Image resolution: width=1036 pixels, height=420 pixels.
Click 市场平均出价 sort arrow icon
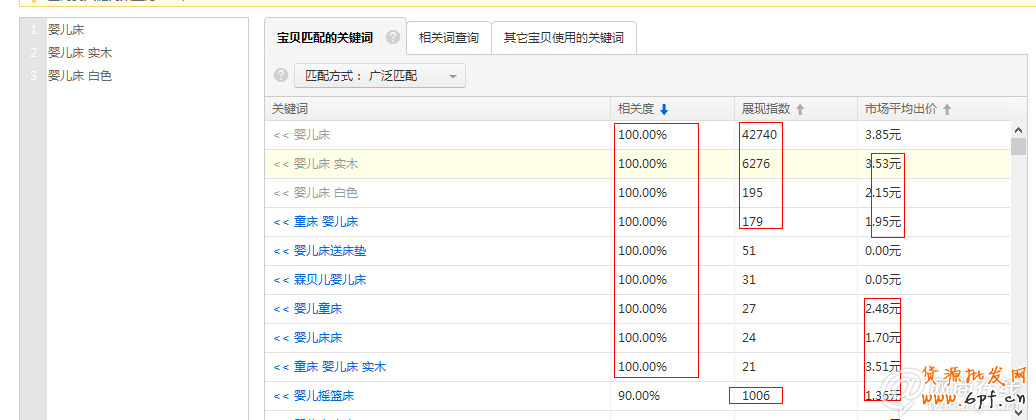pos(947,109)
